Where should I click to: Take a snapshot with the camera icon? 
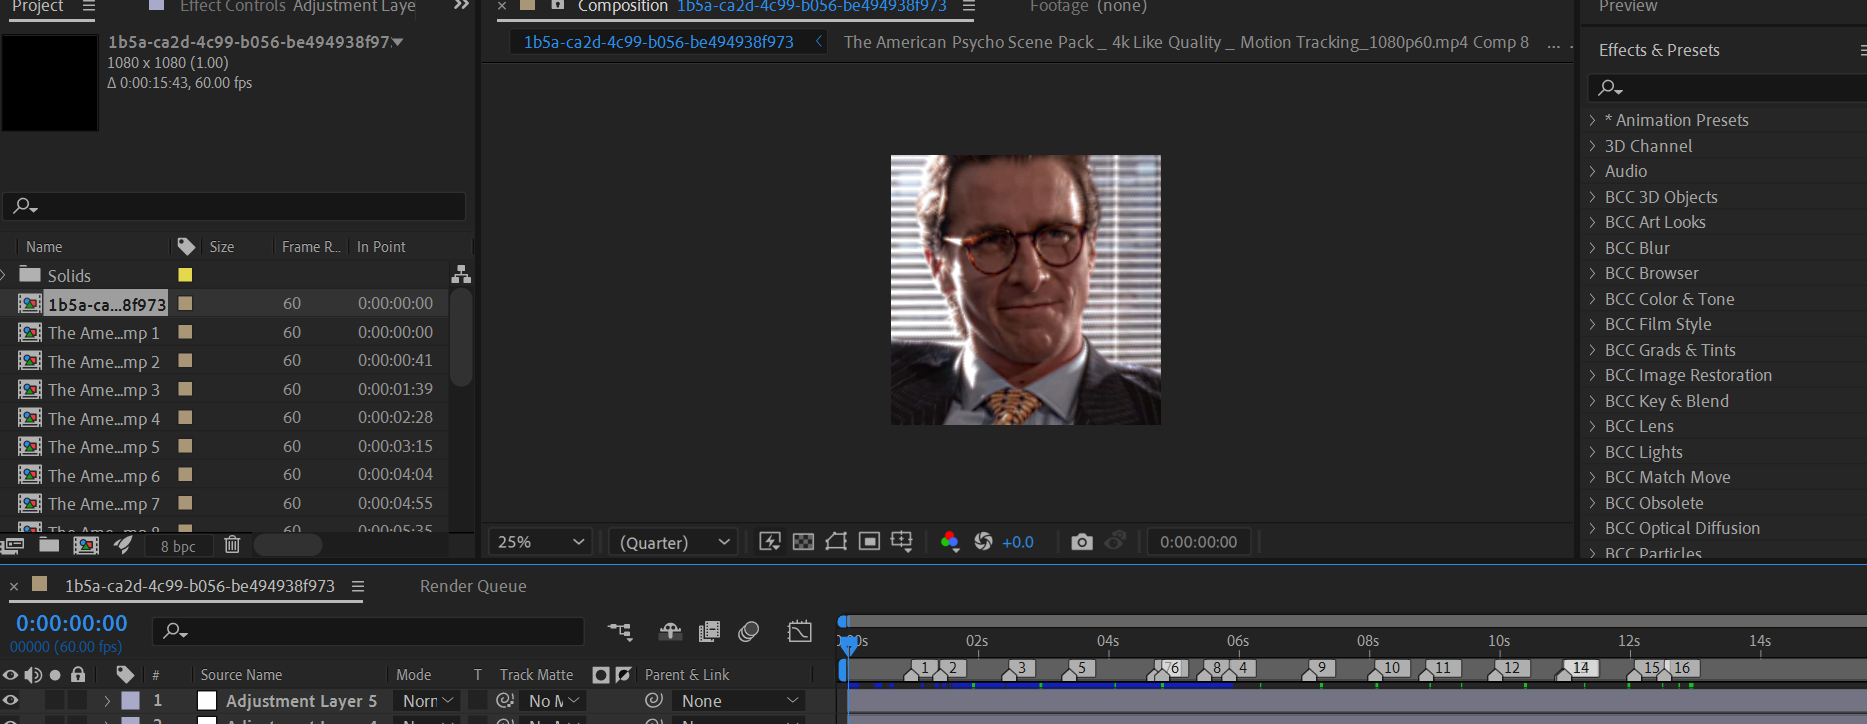pyautogui.click(x=1082, y=541)
